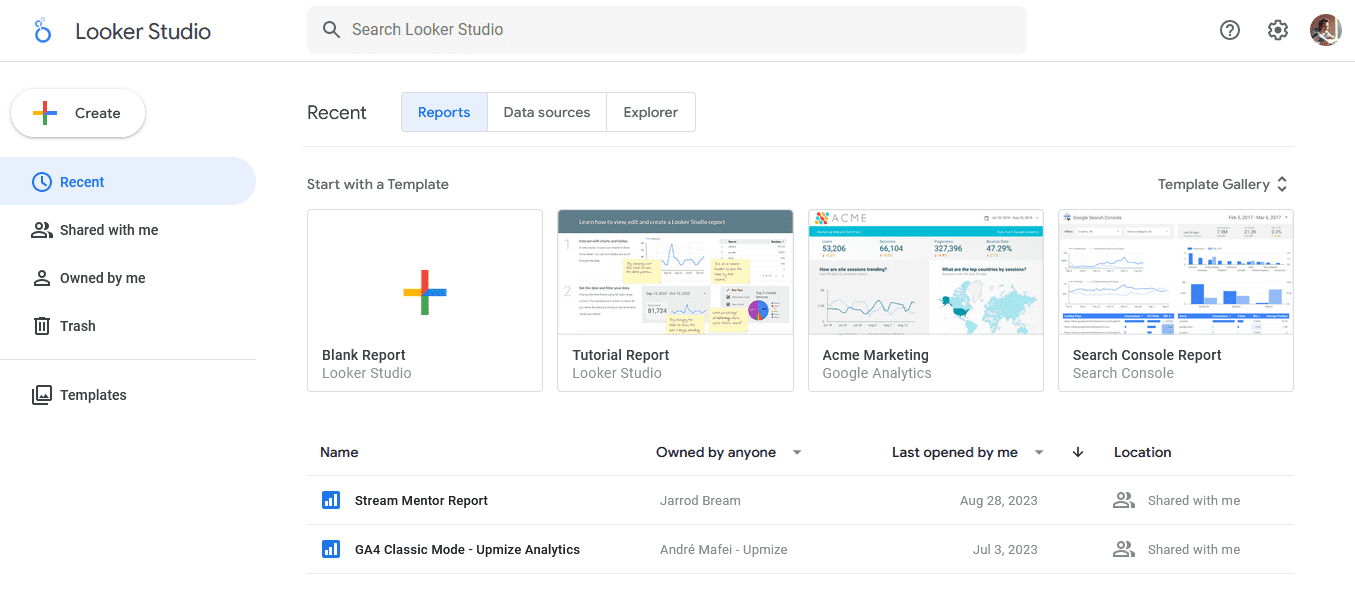Screen dimensions: 1355x597
Task: Click Shared with me in Stream Mentor row
Action: pyautogui.click(x=1194, y=501)
